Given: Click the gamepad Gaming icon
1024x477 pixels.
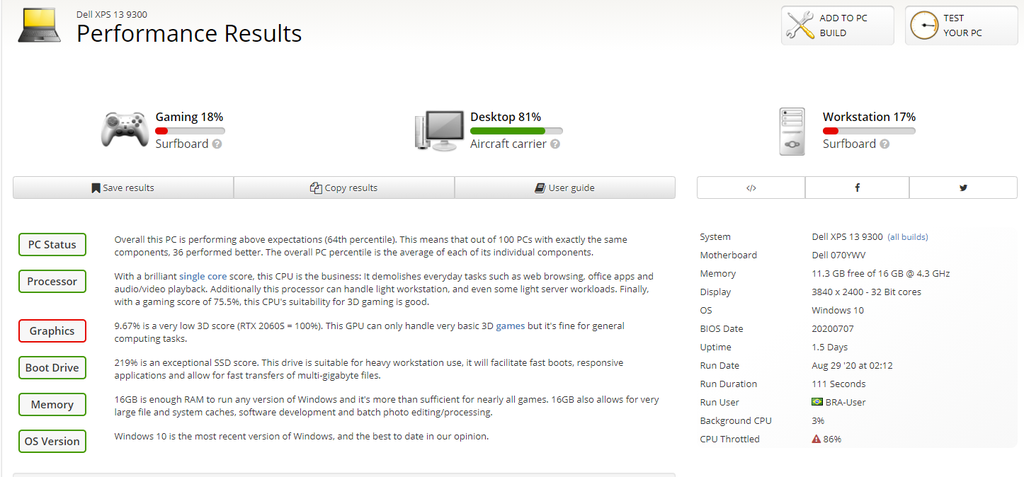Looking at the screenshot, I should [x=124, y=129].
